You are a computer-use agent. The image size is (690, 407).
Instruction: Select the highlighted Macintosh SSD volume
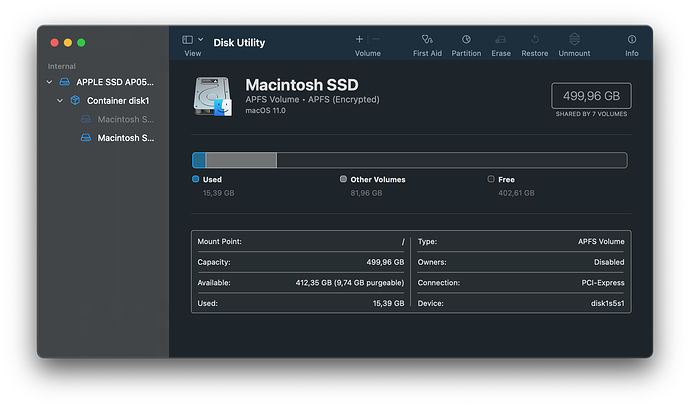124,138
